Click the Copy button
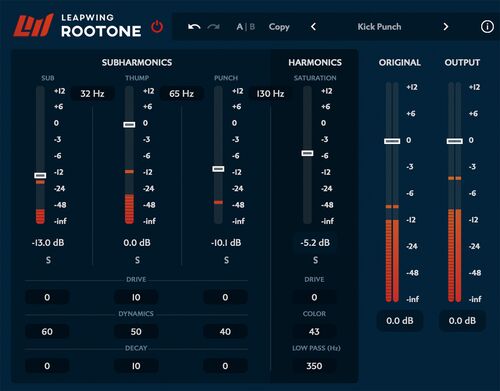The width and height of the screenshot is (500, 391). click(279, 27)
